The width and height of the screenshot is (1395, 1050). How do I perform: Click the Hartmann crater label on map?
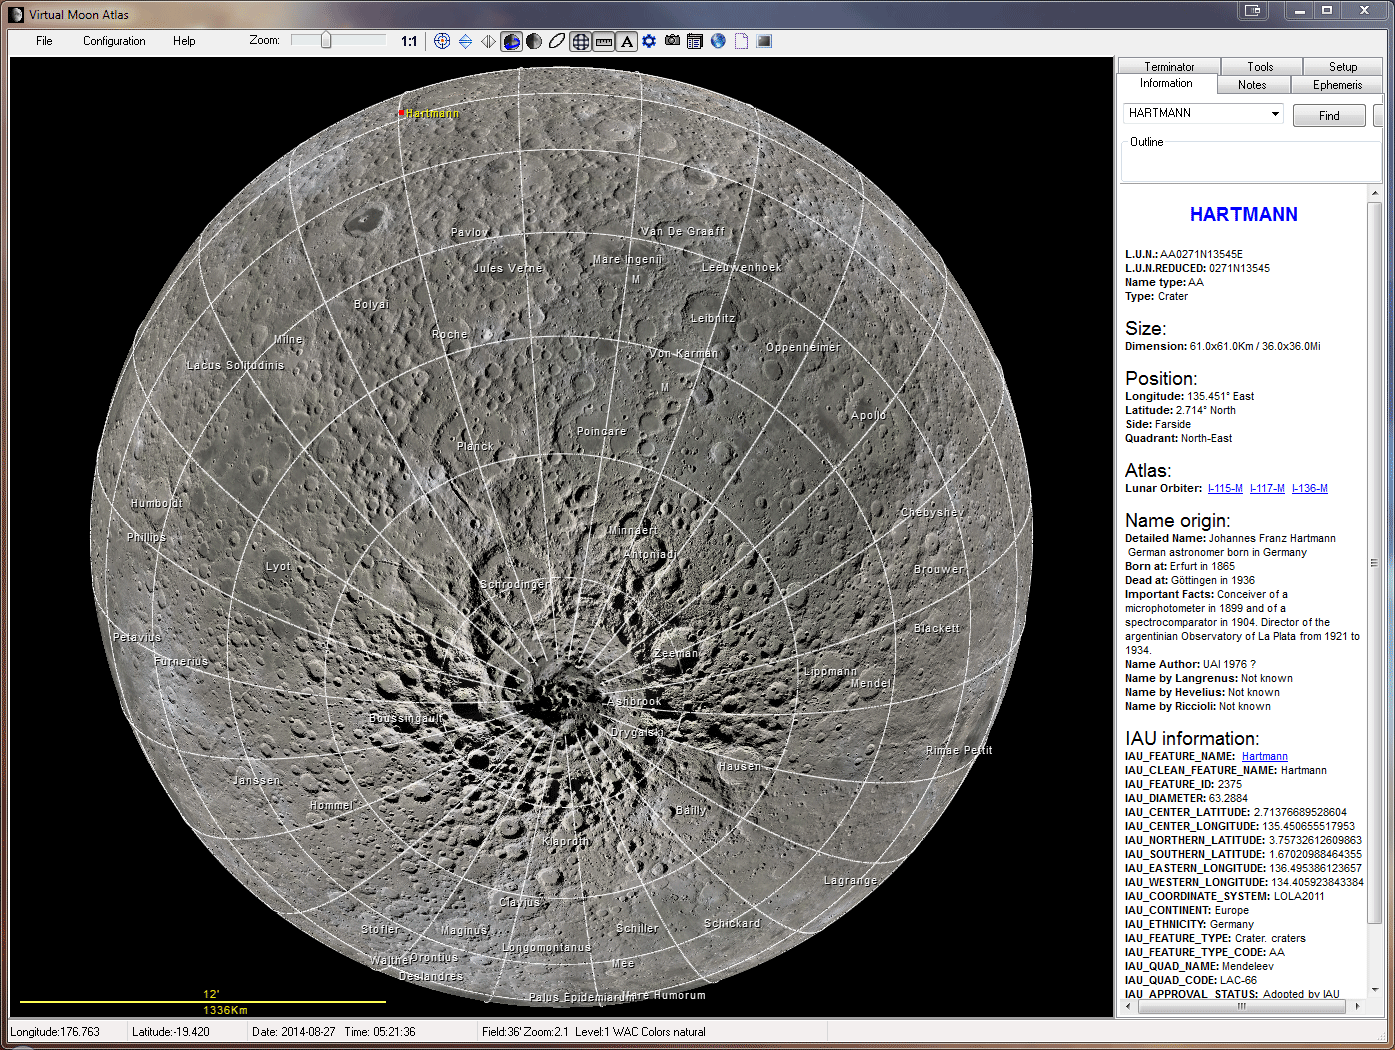432,114
